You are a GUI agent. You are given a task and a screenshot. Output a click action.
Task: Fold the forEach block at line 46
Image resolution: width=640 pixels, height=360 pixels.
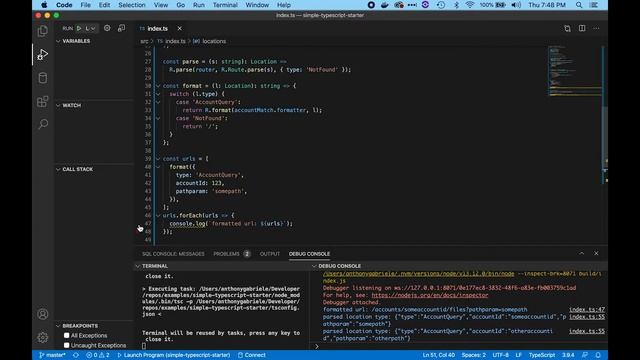[158, 215]
